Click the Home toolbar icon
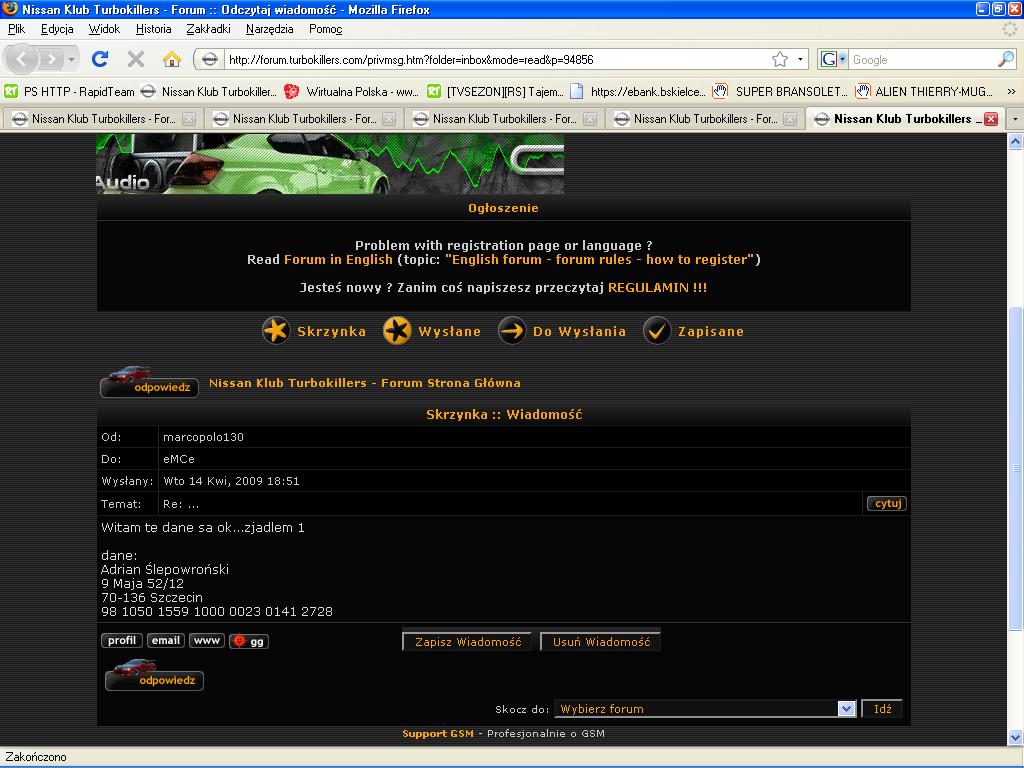This screenshot has height=768, width=1024. coord(172,59)
